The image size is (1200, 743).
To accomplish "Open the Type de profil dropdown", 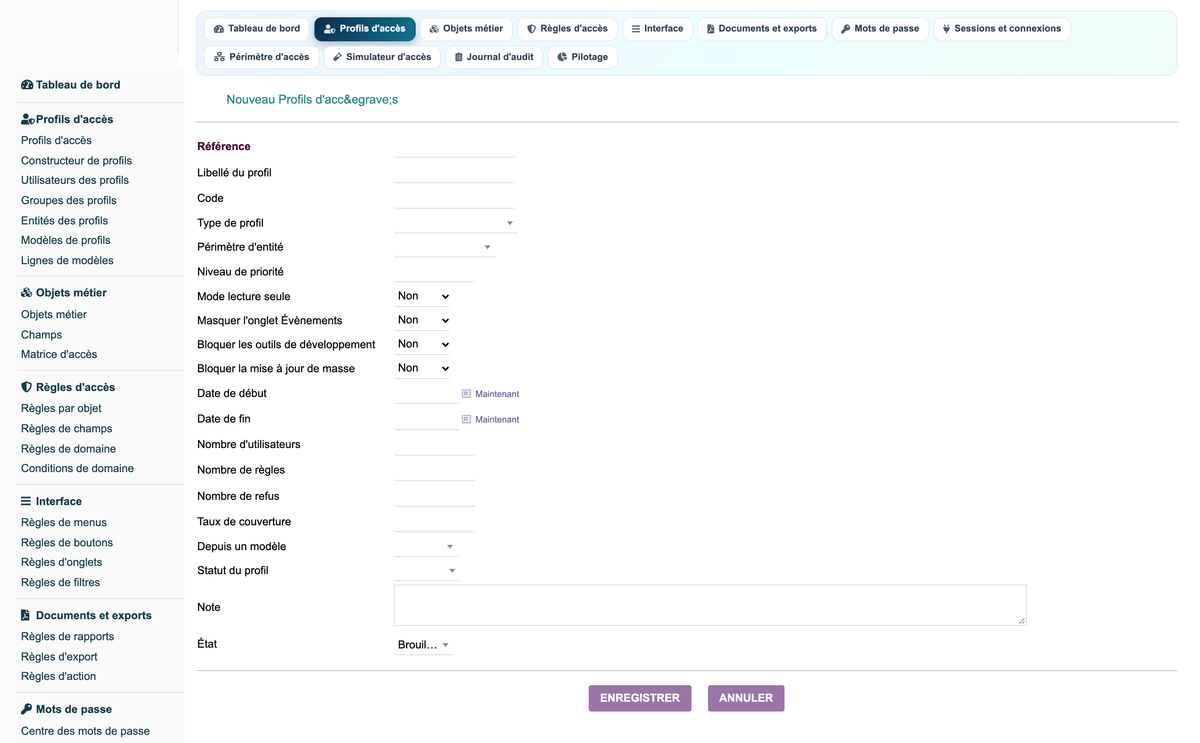I will tap(455, 223).
